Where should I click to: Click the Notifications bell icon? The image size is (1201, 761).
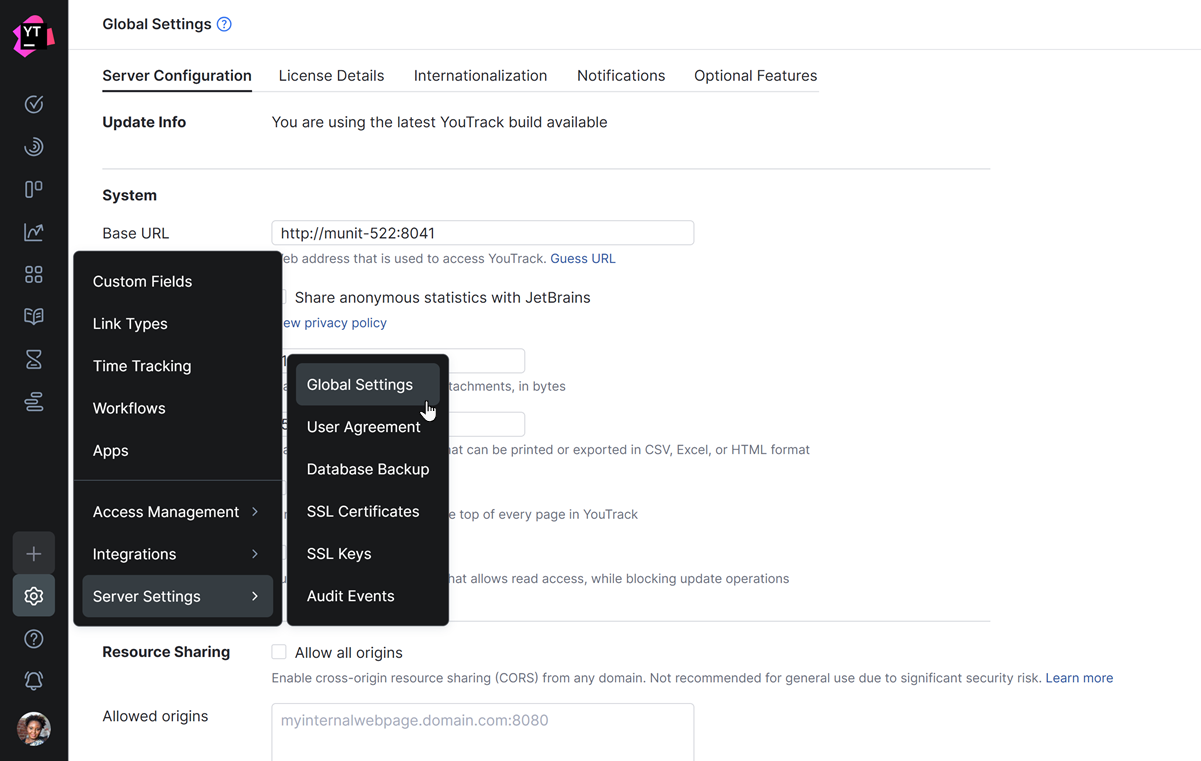coord(34,681)
